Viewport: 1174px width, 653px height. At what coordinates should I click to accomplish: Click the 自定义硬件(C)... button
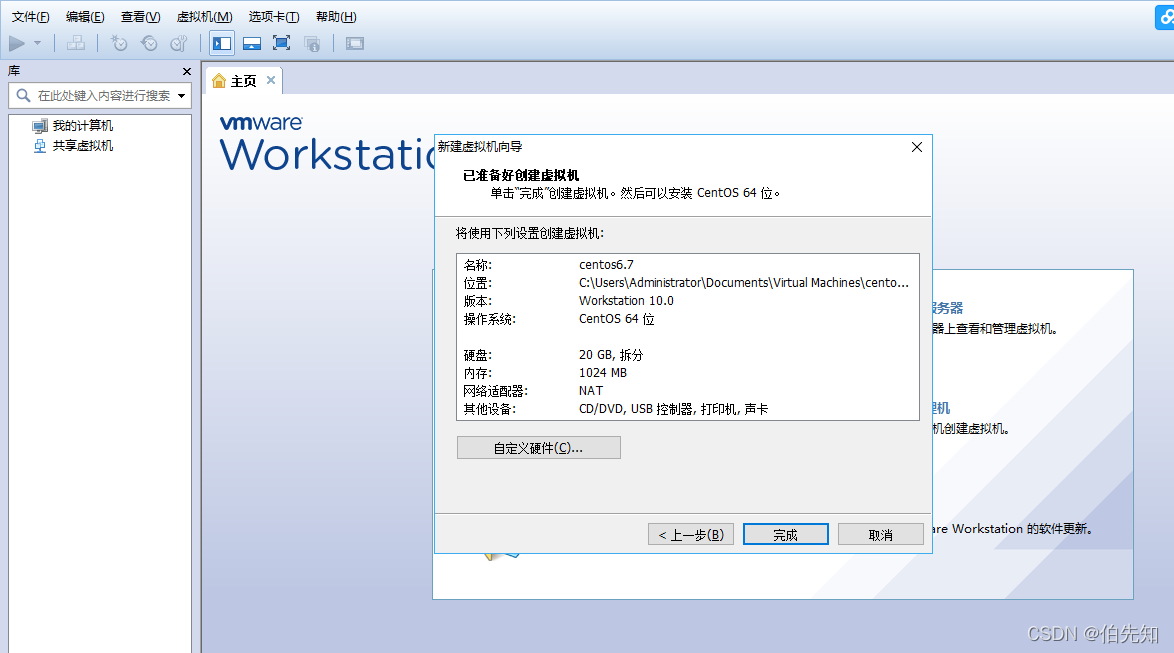tap(538, 448)
